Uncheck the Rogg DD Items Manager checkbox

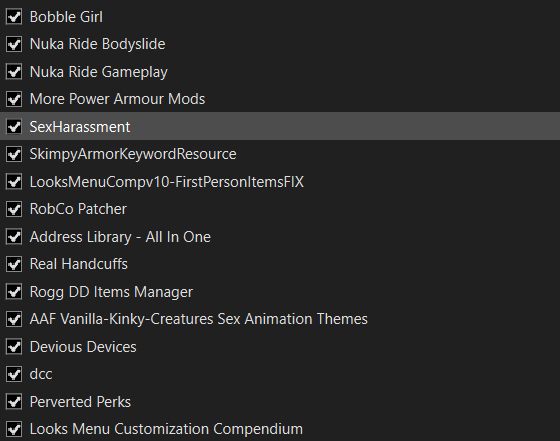tap(14, 292)
